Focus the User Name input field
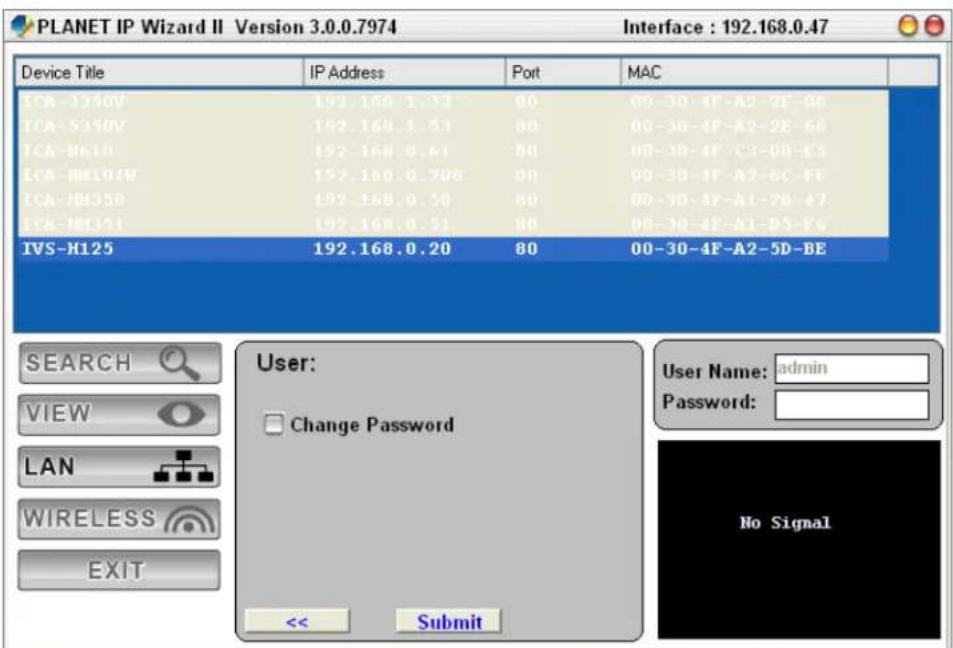 click(x=852, y=368)
